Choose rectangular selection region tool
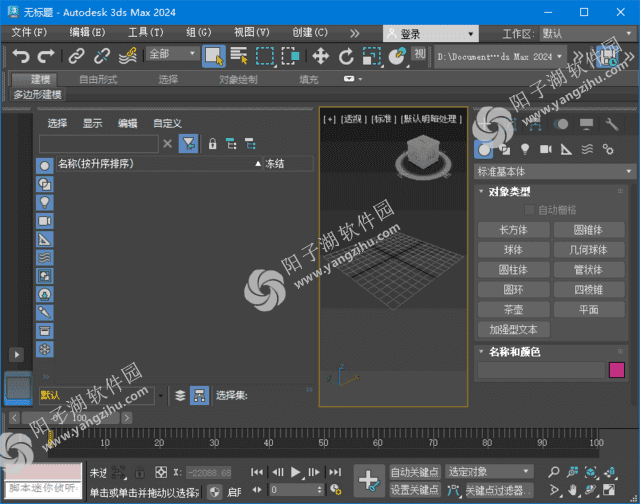 (265, 56)
